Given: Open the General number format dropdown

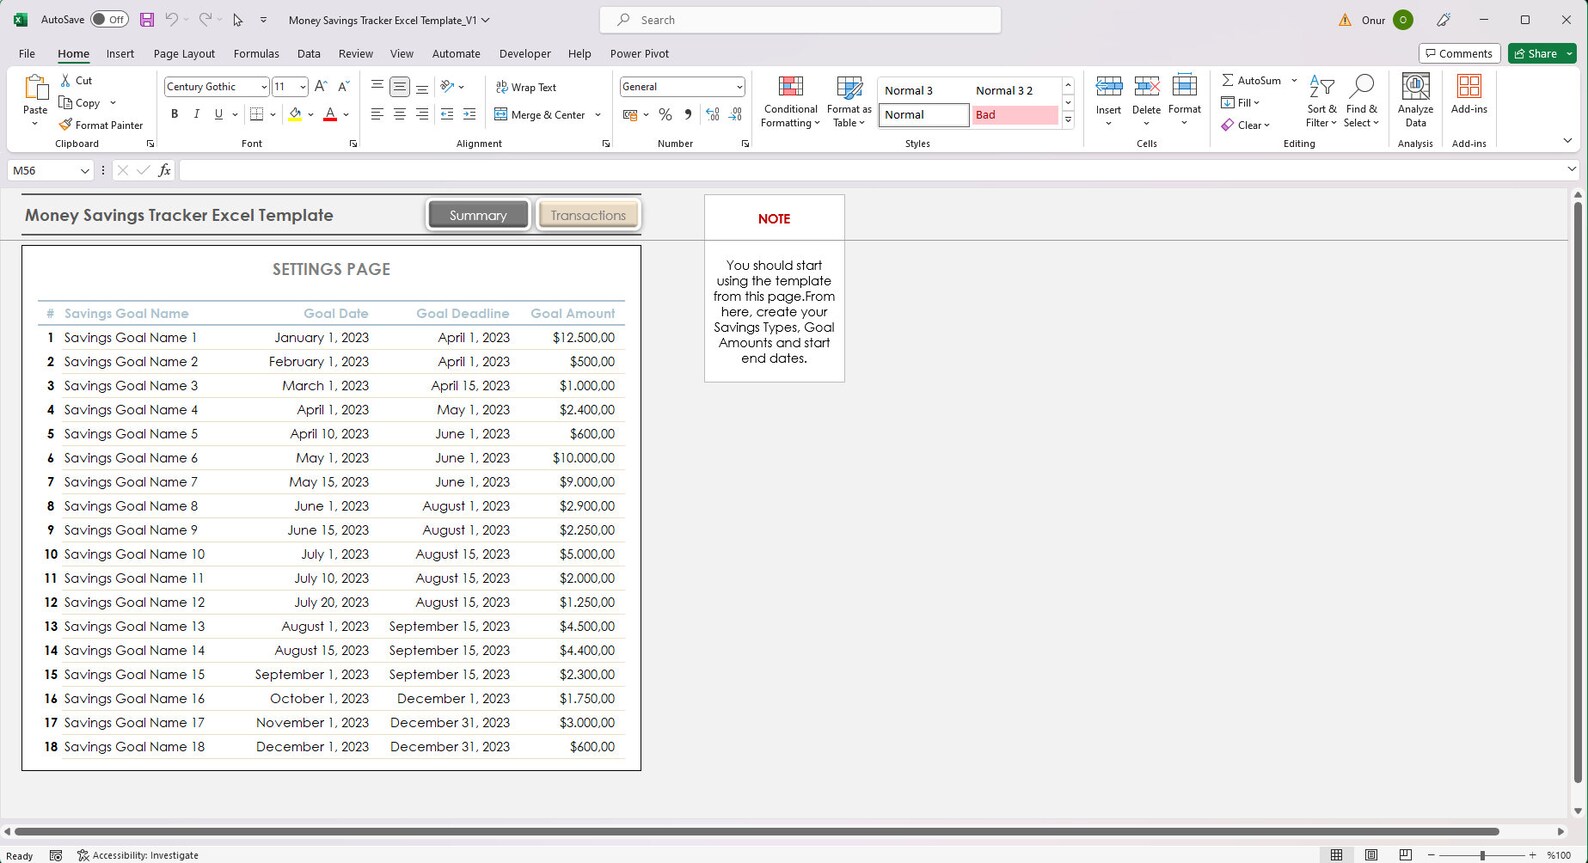Looking at the screenshot, I should point(739,87).
